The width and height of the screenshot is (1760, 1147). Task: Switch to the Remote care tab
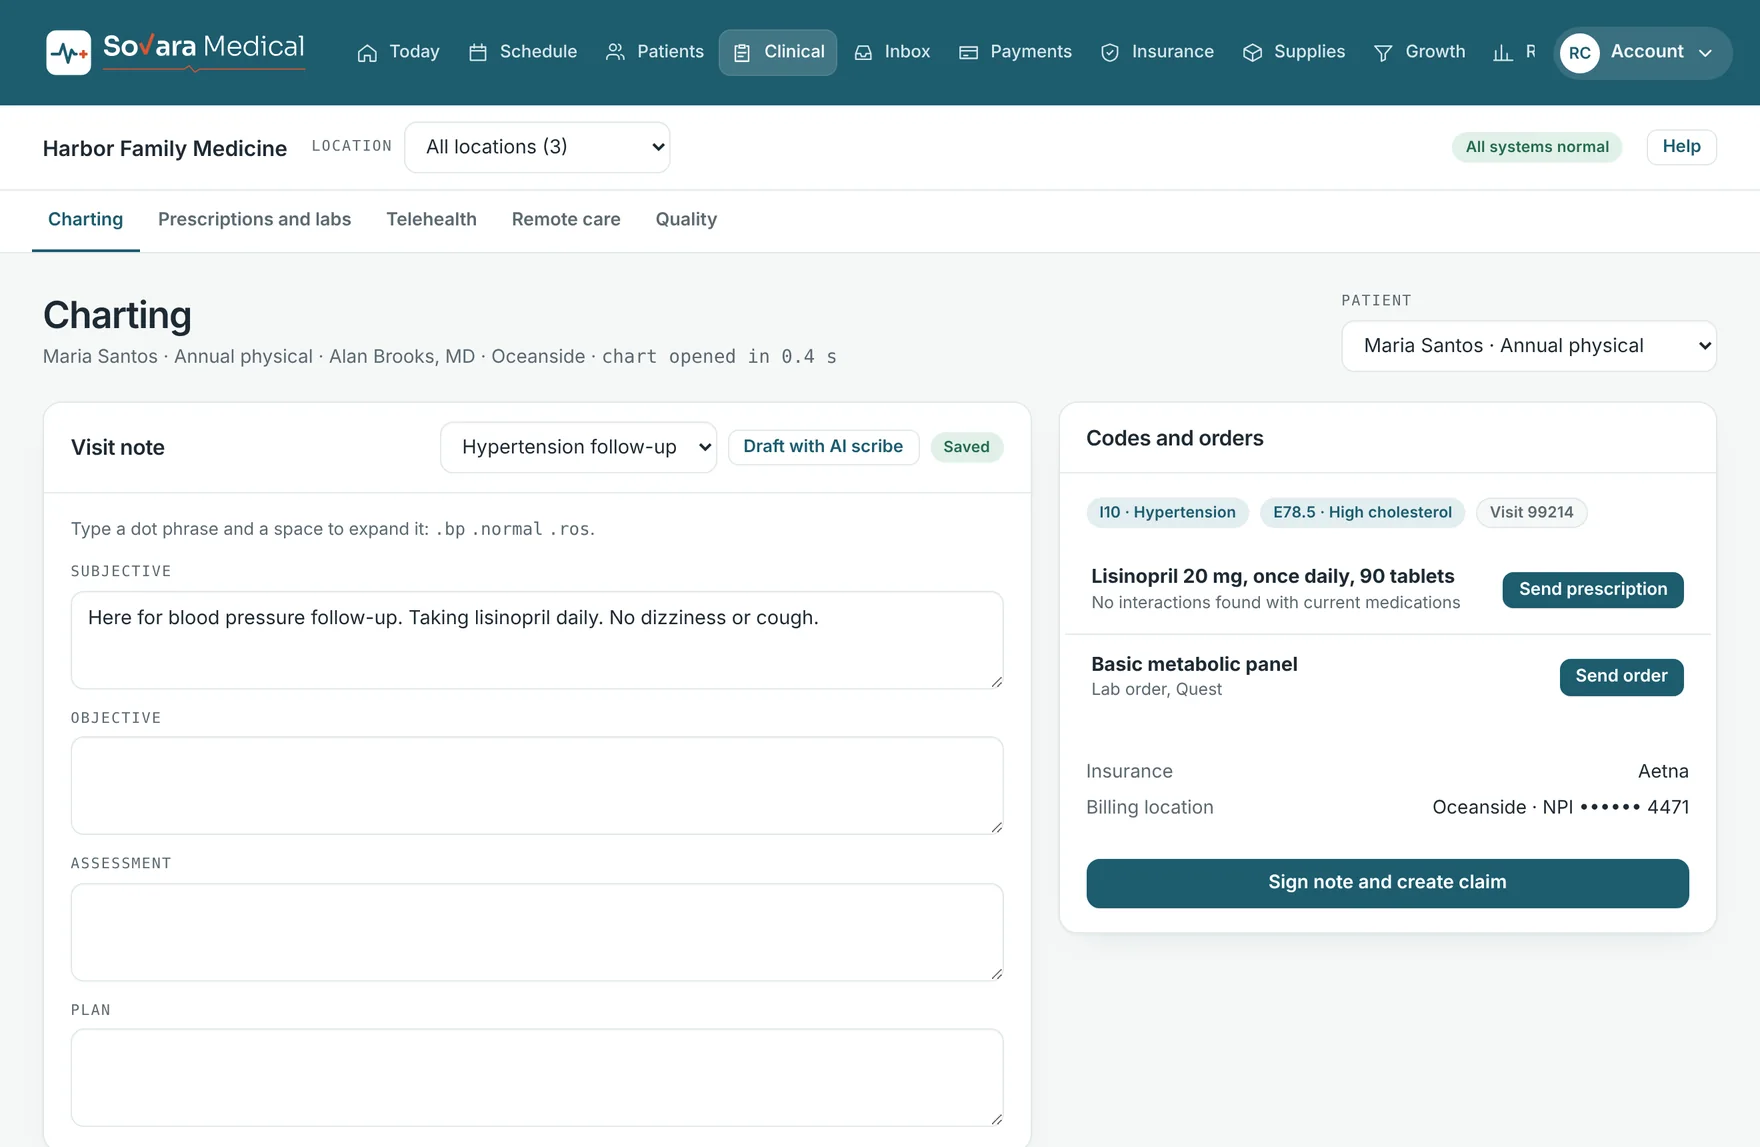[566, 220]
